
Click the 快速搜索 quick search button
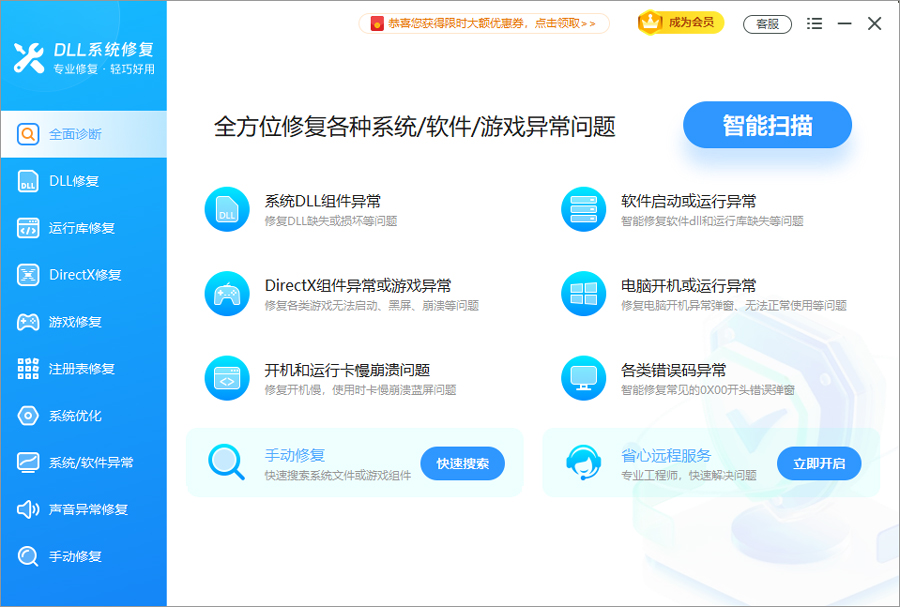click(462, 463)
